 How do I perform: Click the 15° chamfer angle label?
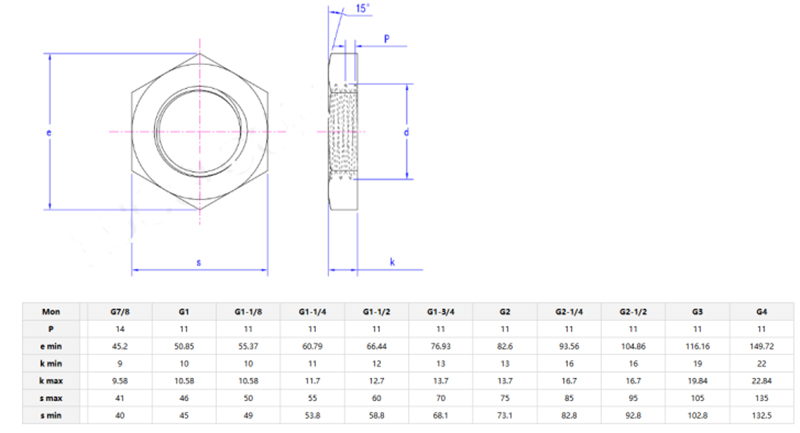pos(362,10)
